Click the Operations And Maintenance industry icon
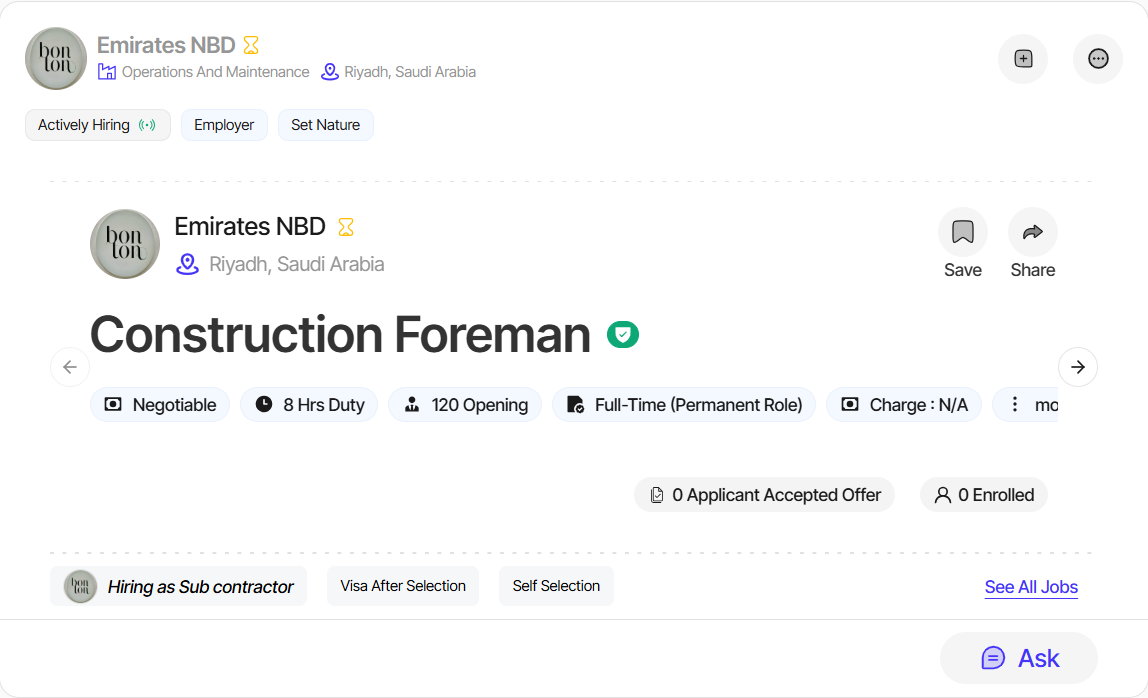The height and width of the screenshot is (698, 1148). coord(107,72)
